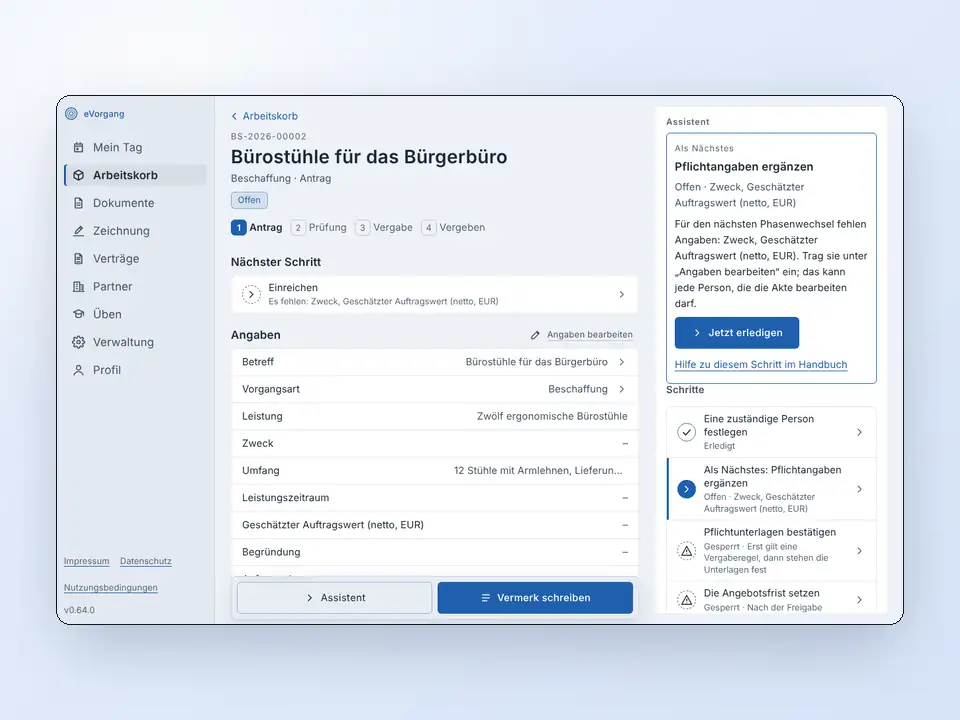Follow the Impressum link
The height and width of the screenshot is (720, 960).
(86, 561)
